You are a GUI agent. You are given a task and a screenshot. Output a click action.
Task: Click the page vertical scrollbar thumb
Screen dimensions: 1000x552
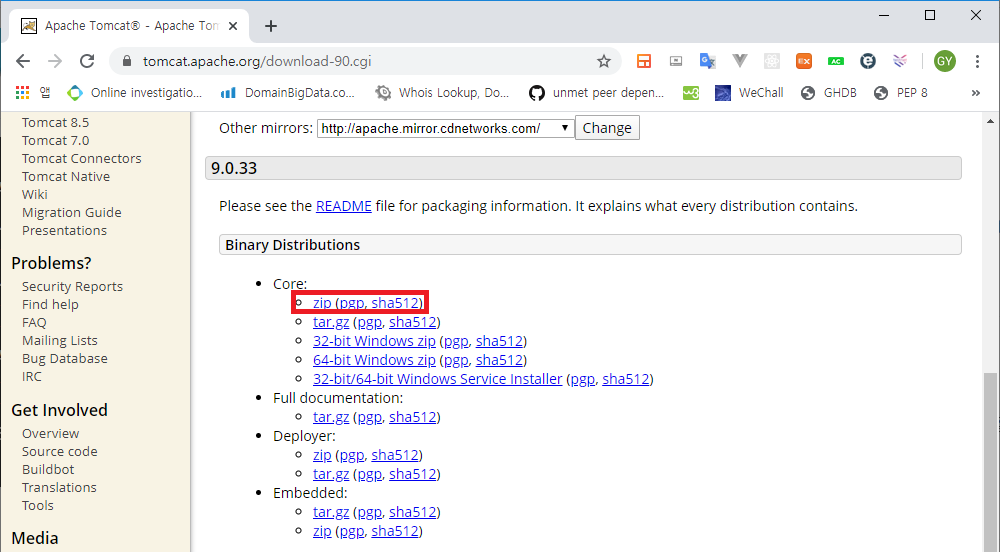(x=990, y=462)
